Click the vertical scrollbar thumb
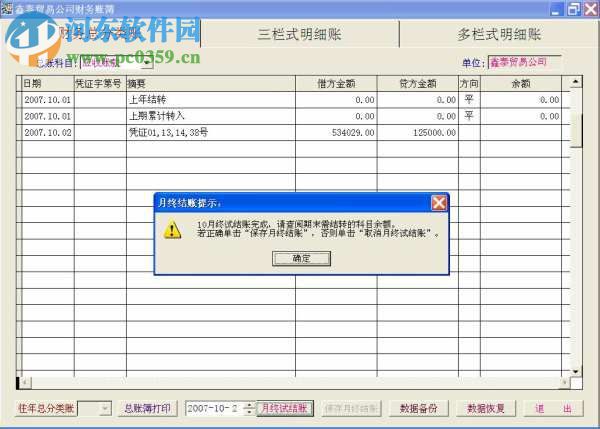 pyautogui.click(x=576, y=130)
